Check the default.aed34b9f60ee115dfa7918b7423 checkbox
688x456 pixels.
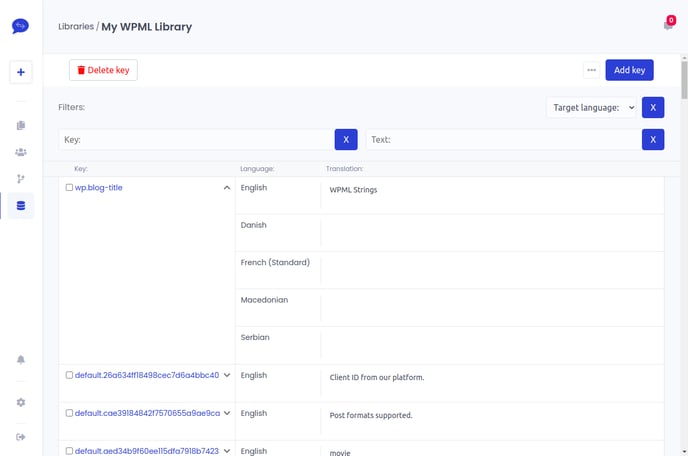pyautogui.click(x=69, y=451)
